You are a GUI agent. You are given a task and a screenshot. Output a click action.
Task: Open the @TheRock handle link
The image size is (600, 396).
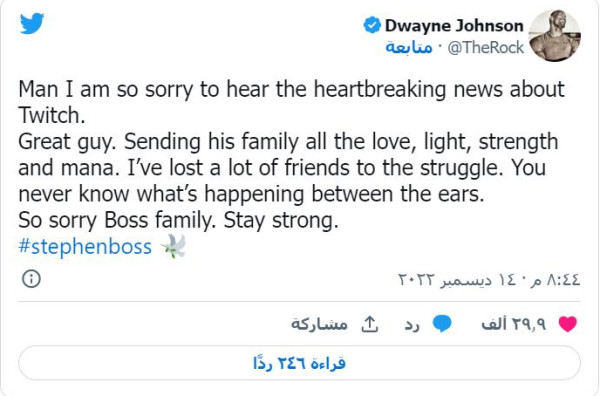(485, 47)
